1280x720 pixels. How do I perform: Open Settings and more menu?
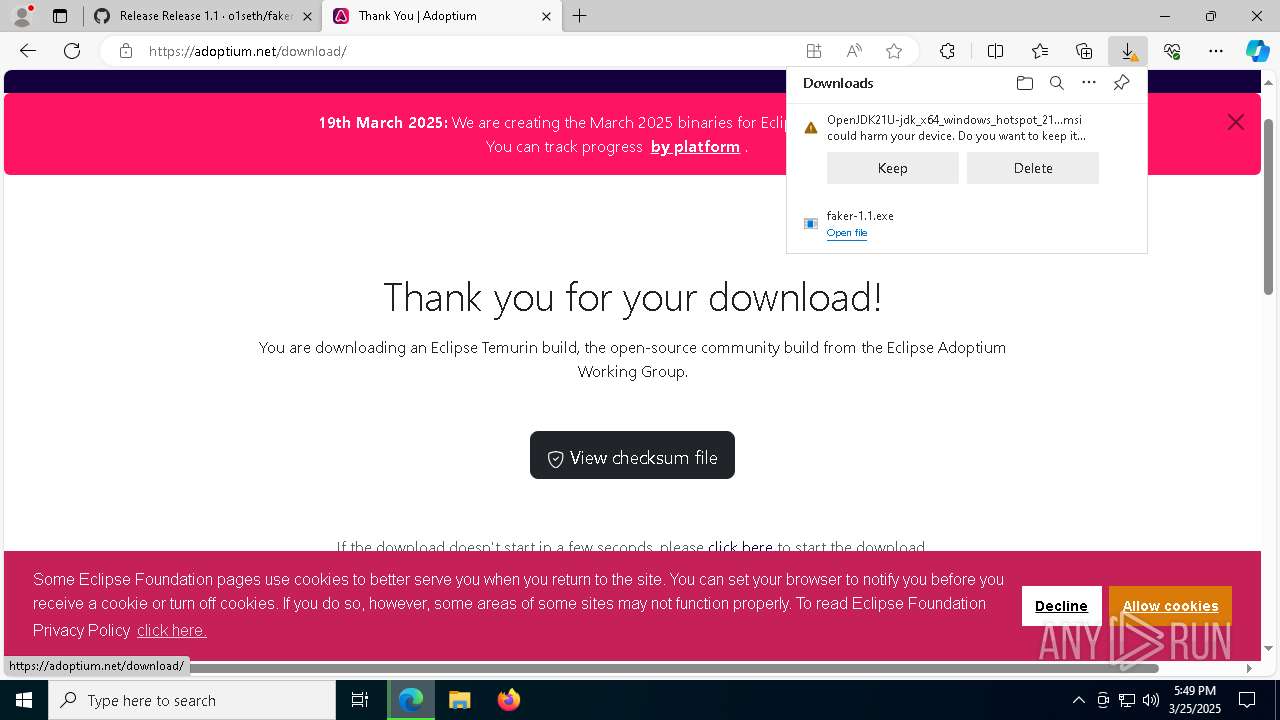(1216, 51)
